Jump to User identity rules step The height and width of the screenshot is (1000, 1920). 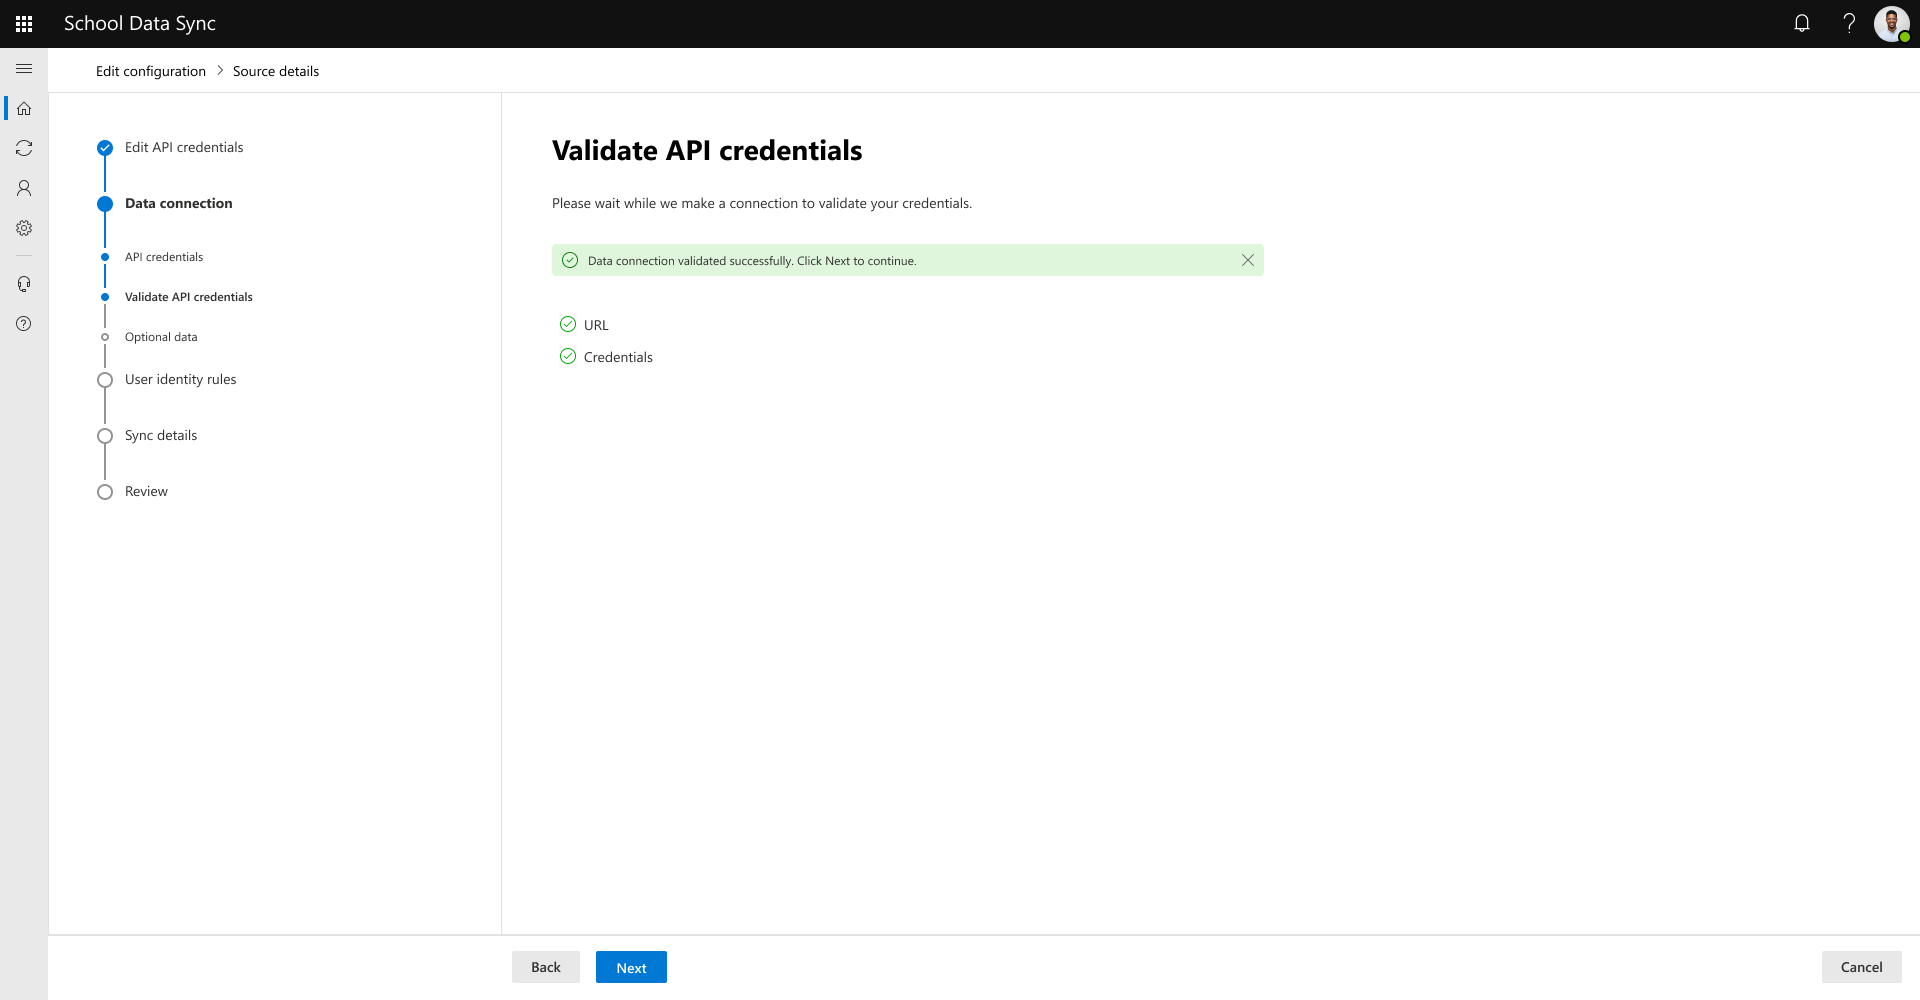pyautogui.click(x=180, y=379)
